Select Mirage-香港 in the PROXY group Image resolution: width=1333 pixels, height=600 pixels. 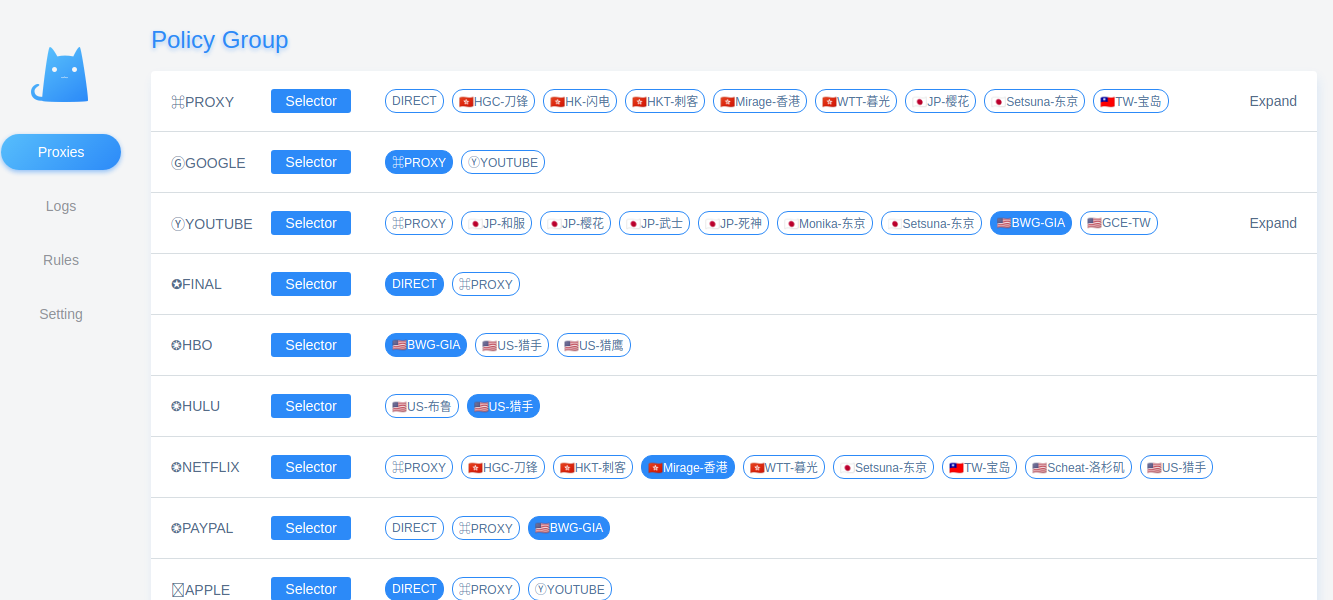click(760, 101)
